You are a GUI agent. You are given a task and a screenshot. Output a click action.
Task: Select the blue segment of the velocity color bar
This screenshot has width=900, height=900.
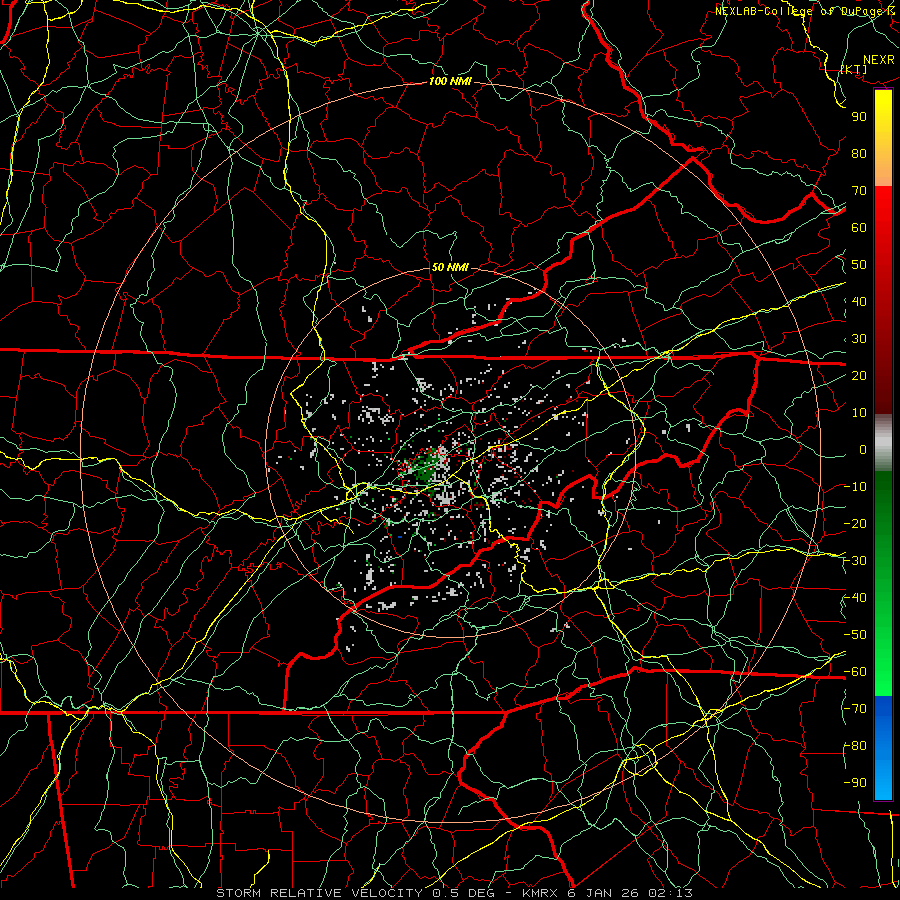point(883,747)
